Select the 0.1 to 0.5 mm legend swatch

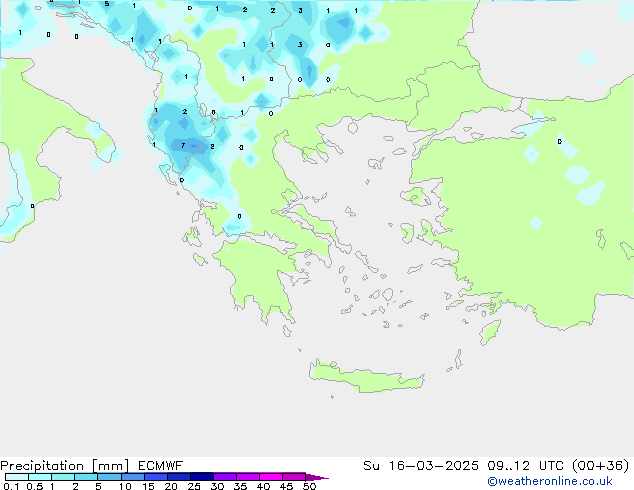pos(17,477)
